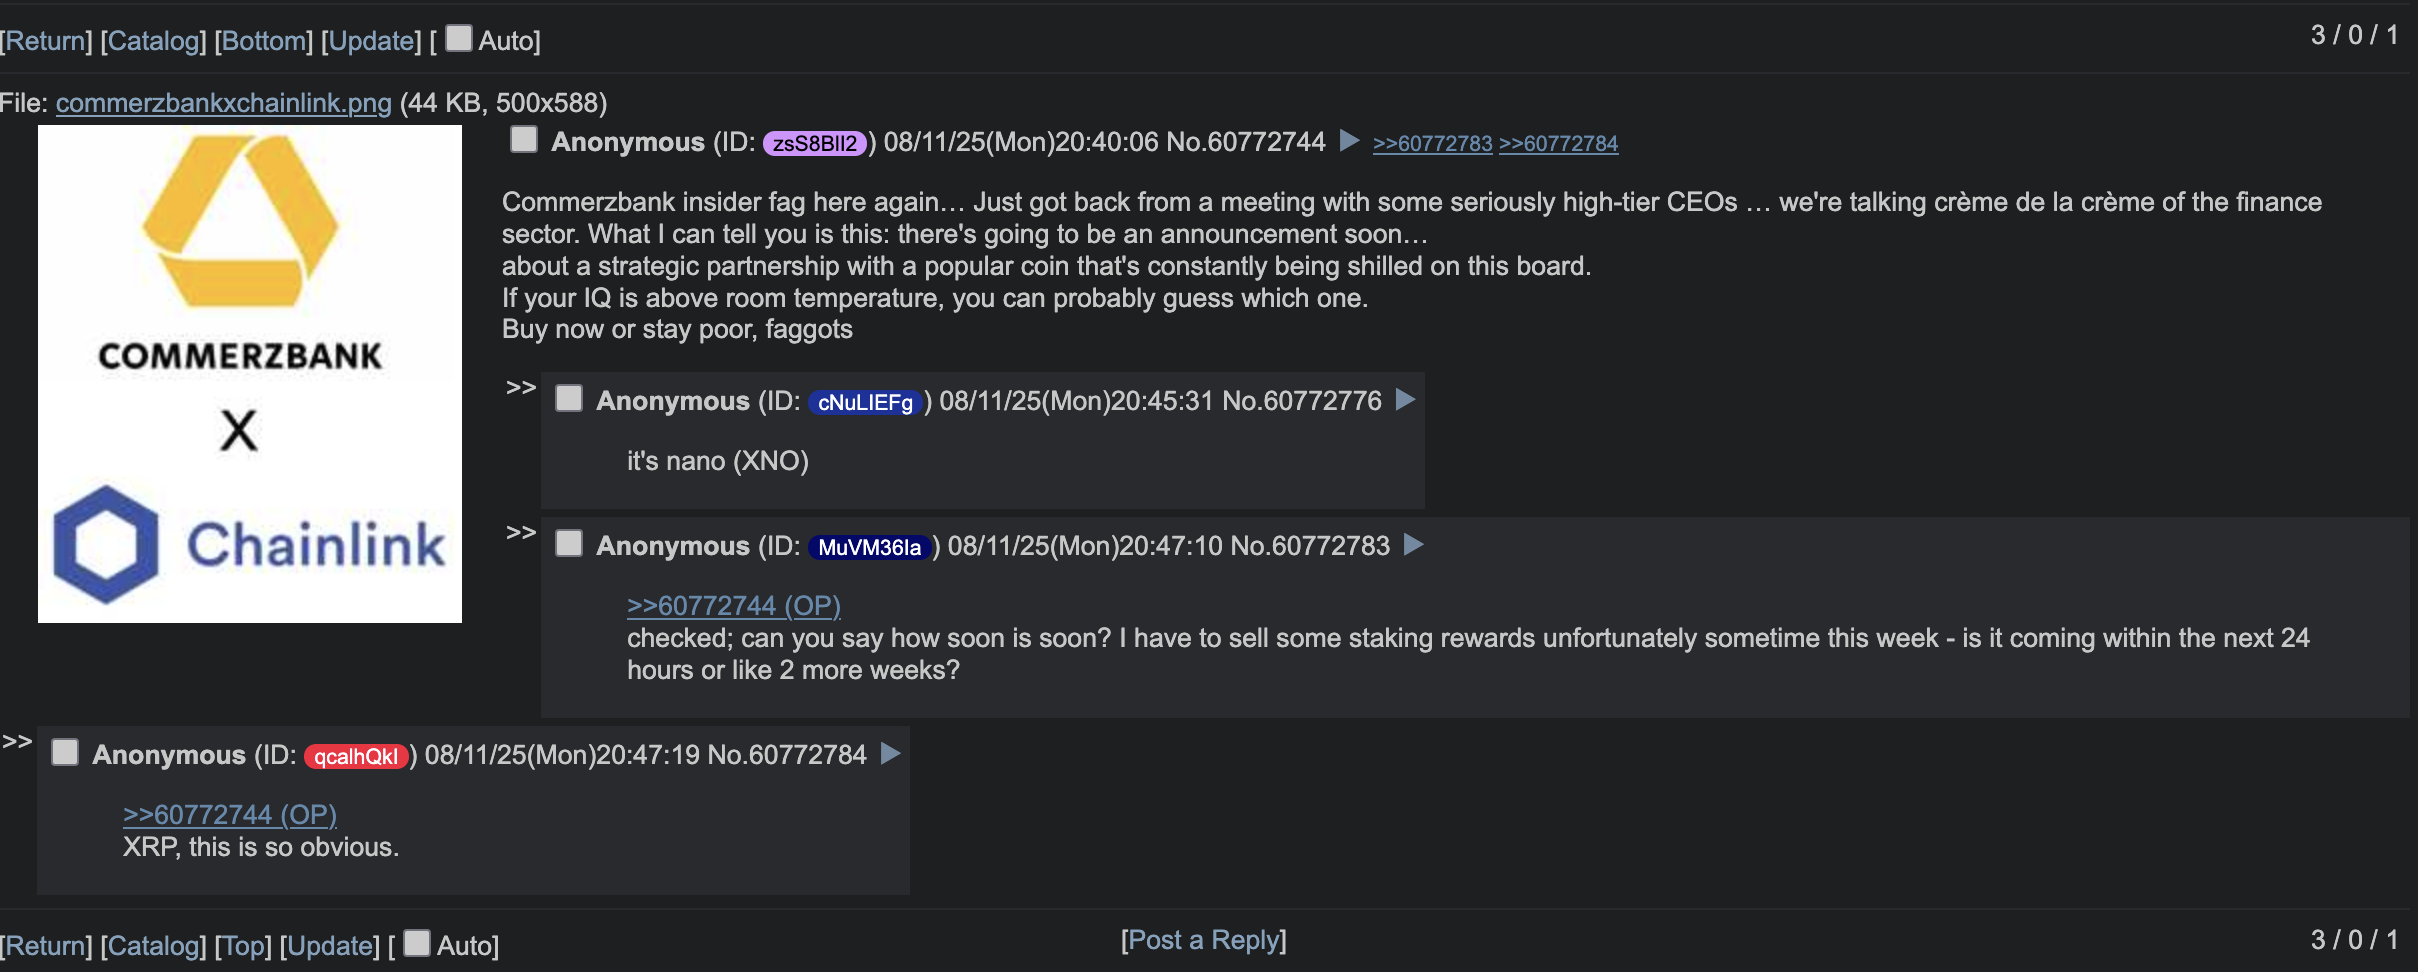Enable the top Auto update checkbox
Image resolution: width=2418 pixels, height=972 pixels.
pyautogui.click(x=459, y=38)
